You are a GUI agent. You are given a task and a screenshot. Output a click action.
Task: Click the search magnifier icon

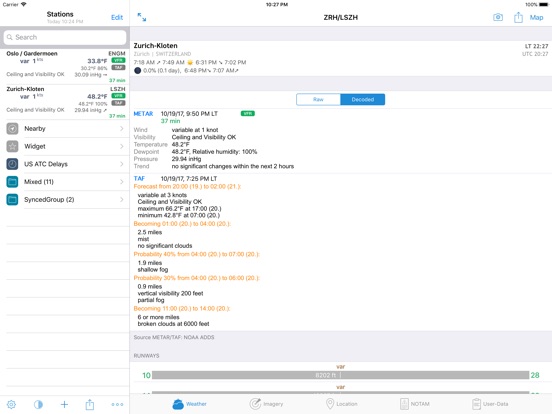pyautogui.click(x=10, y=37)
